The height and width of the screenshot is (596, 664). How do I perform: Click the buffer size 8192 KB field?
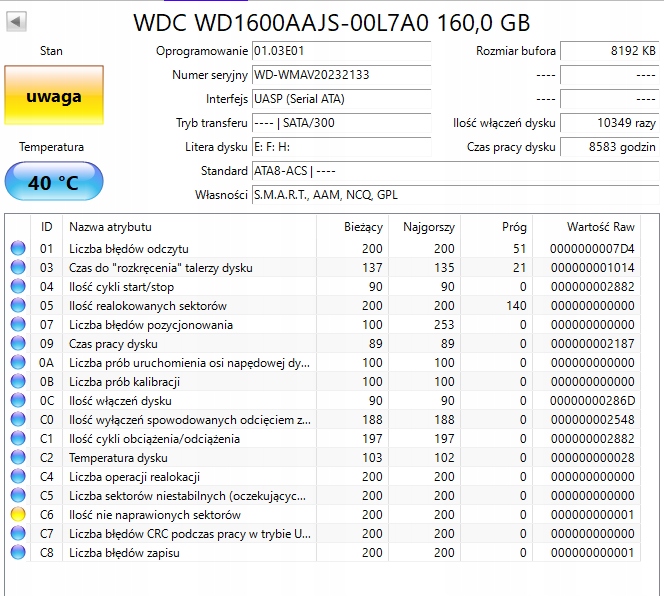(x=609, y=50)
